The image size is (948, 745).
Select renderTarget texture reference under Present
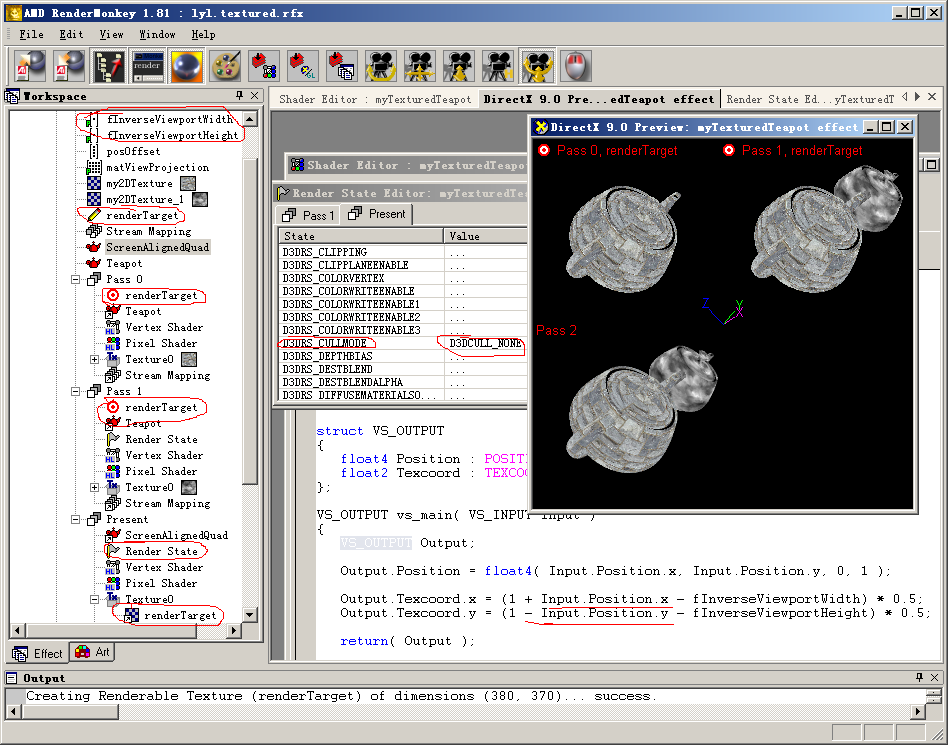click(180, 616)
